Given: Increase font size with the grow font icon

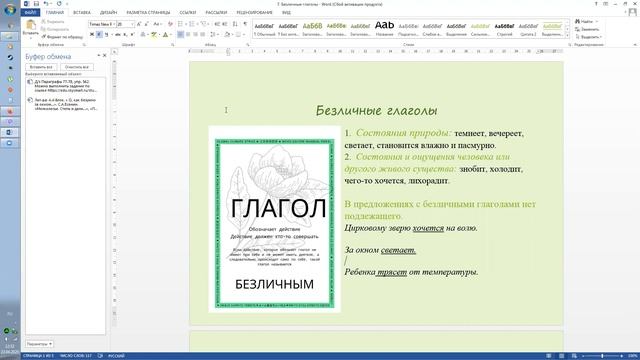Looking at the screenshot, I should click(139, 24).
